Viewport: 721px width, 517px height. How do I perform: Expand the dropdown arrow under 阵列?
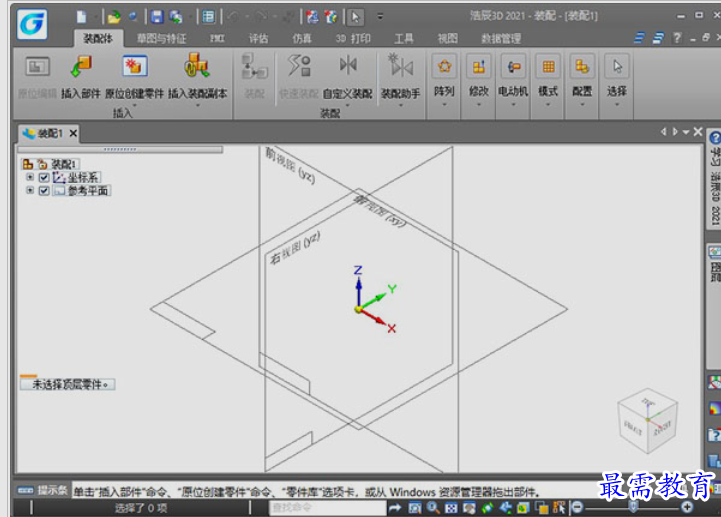coord(444,104)
